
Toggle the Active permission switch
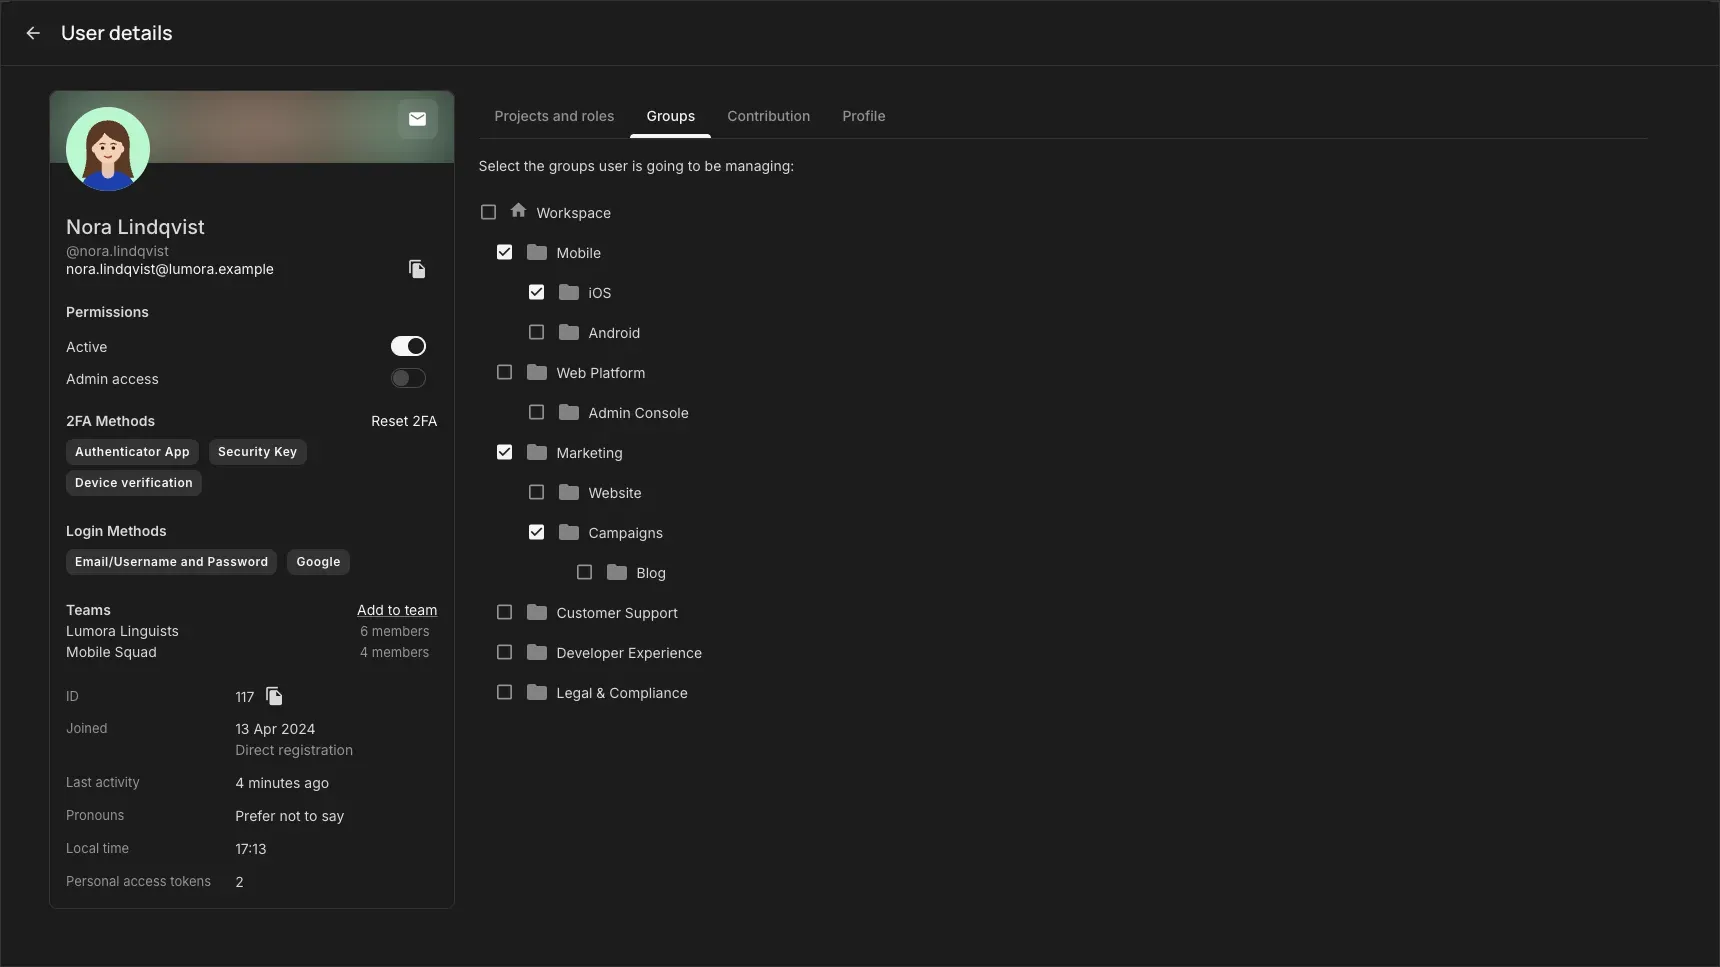coord(408,346)
